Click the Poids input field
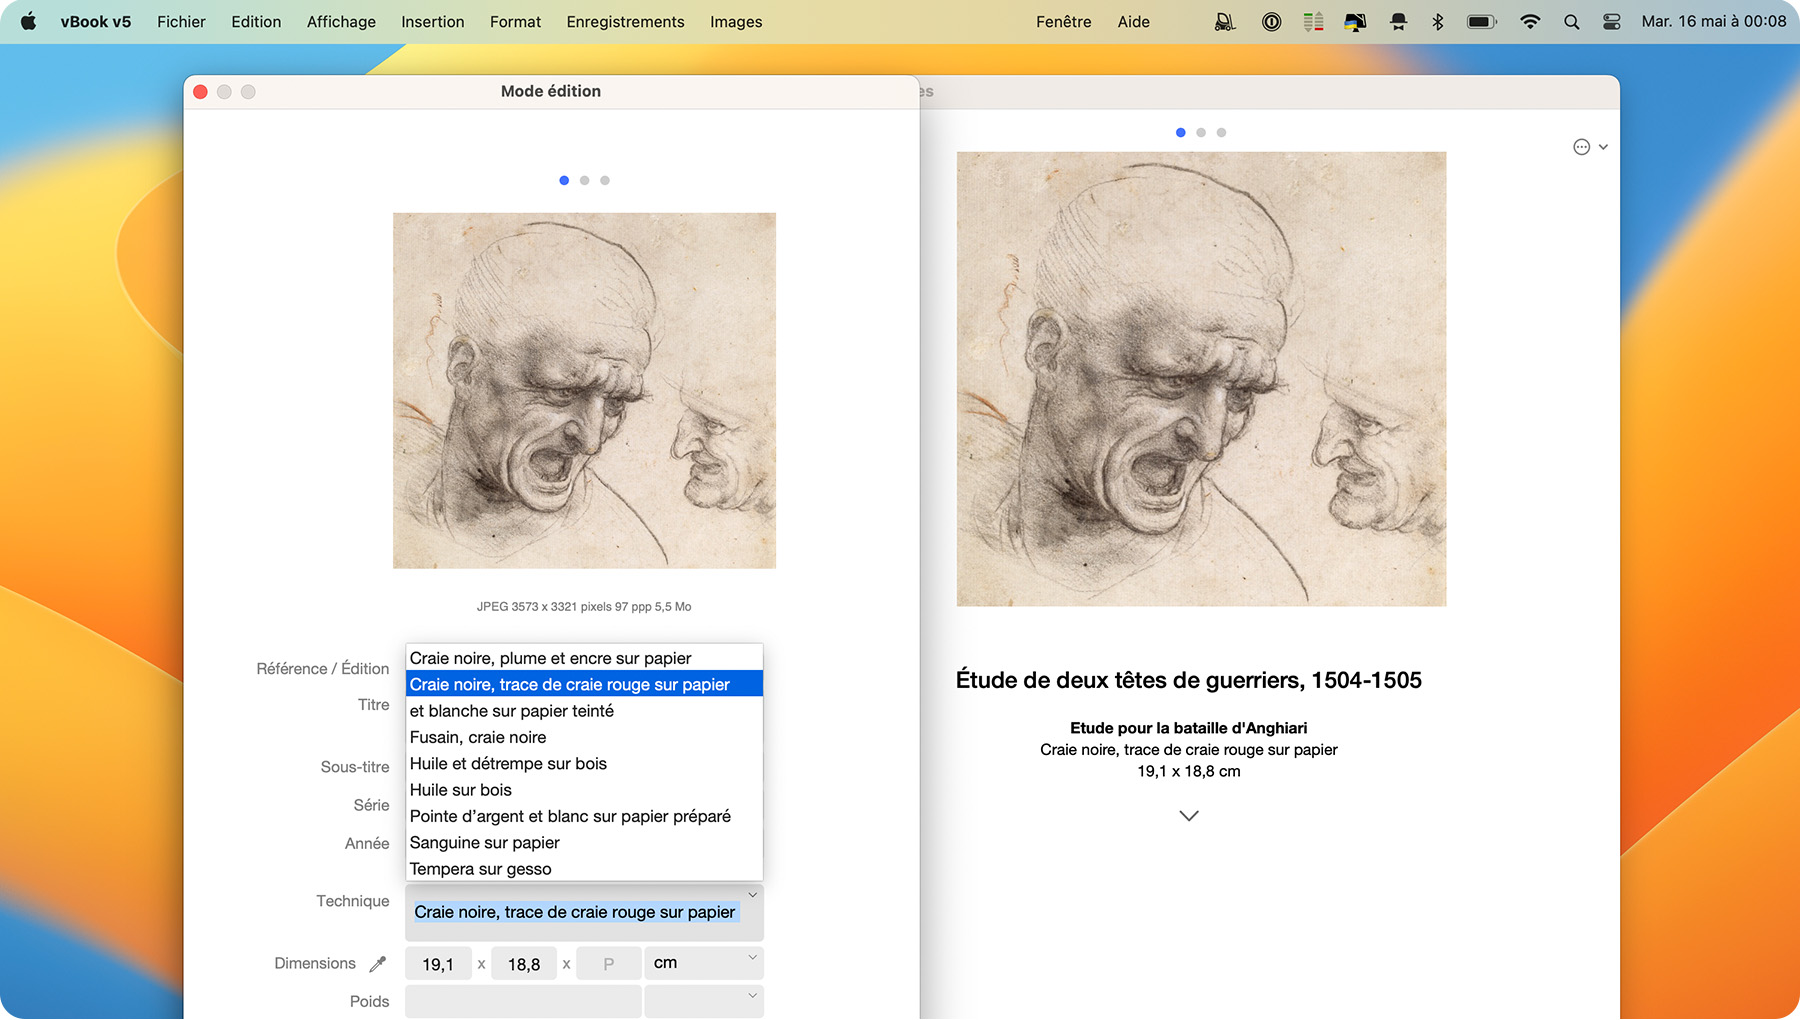This screenshot has height=1020, width=1800. pyautogui.click(x=523, y=1001)
